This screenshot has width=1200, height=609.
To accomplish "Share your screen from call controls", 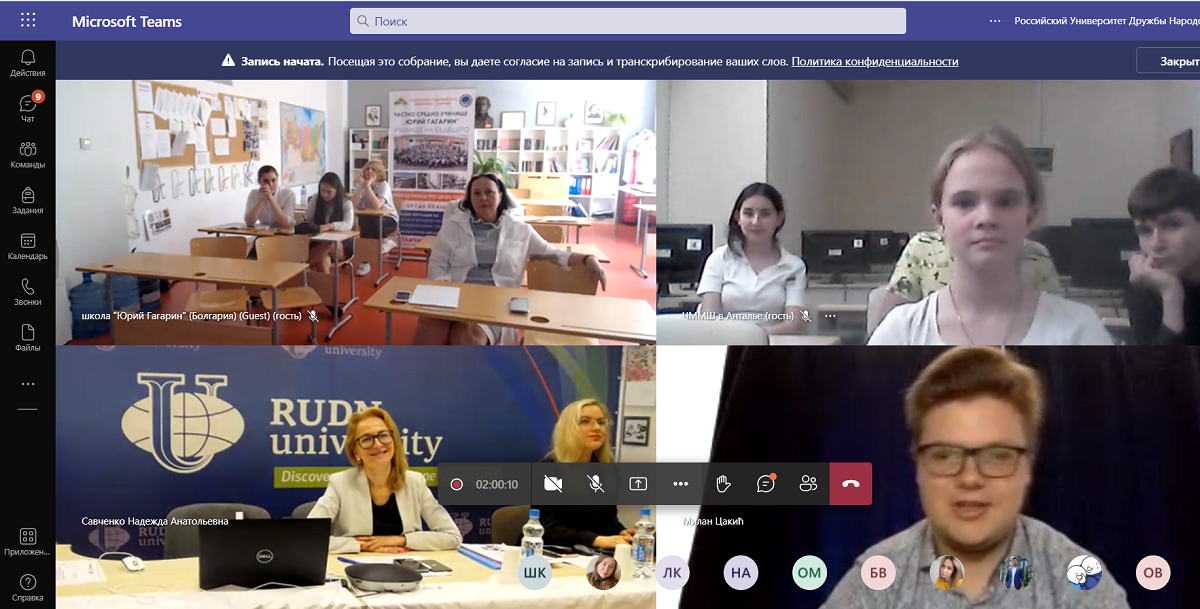I will point(638,484).
